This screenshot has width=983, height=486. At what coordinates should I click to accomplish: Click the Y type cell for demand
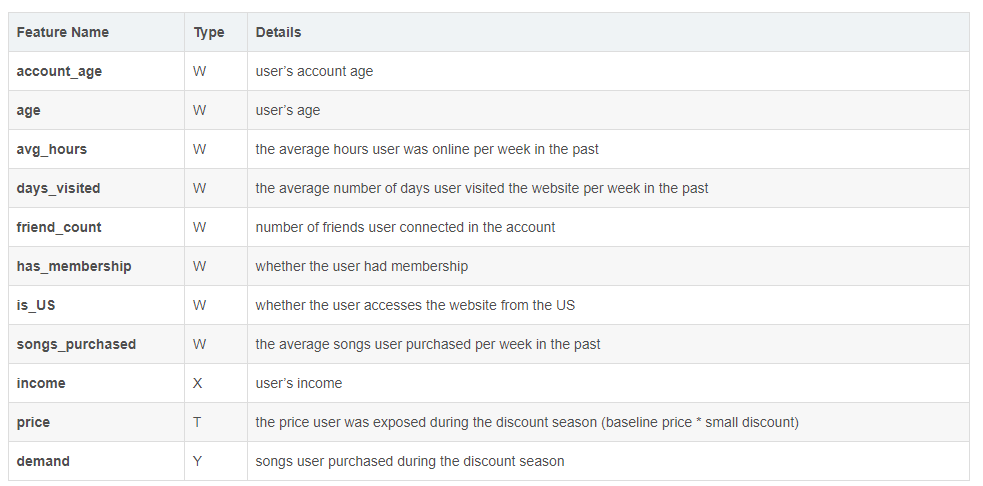(198, 461)
